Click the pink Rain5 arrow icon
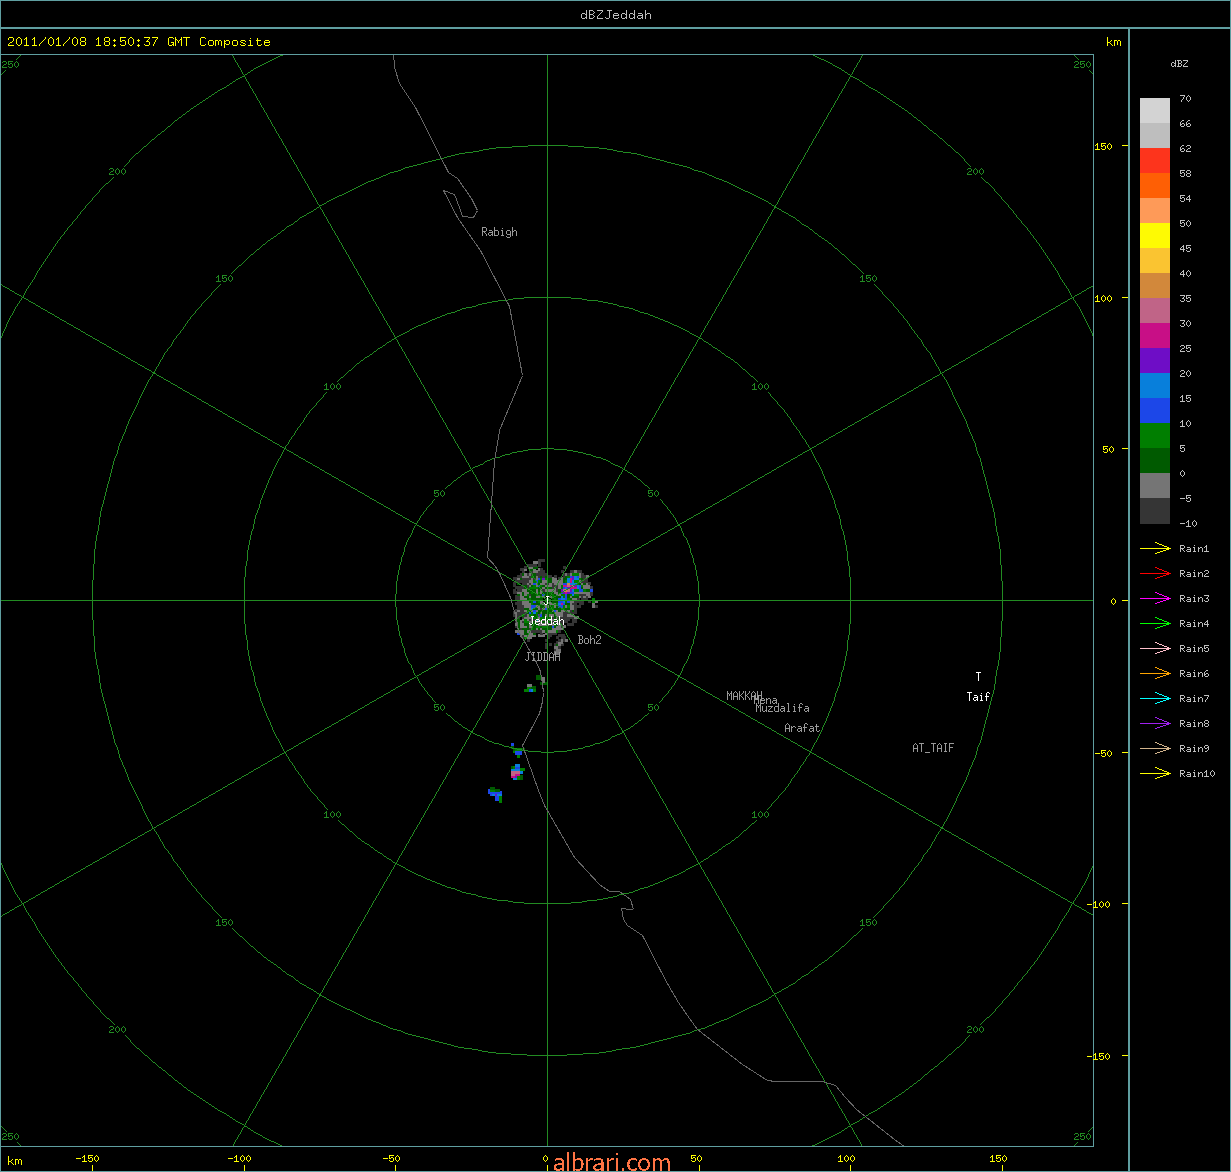 (x=1155, y=648)
